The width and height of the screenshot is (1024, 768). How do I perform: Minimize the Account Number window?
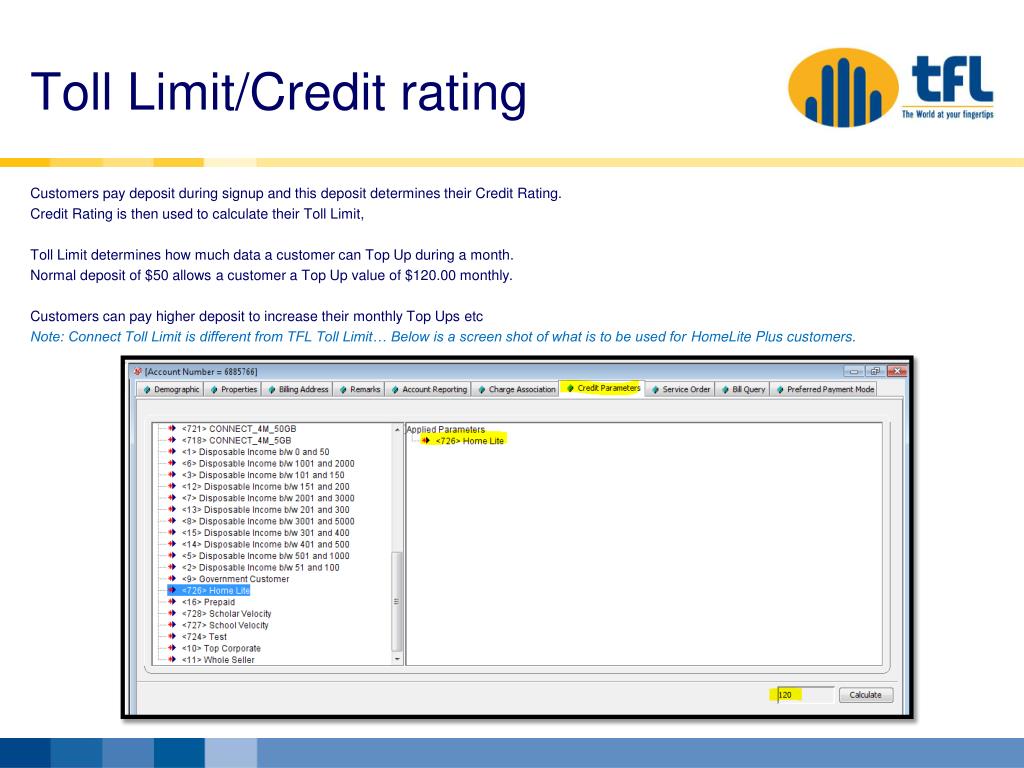(x=854, y=372)
